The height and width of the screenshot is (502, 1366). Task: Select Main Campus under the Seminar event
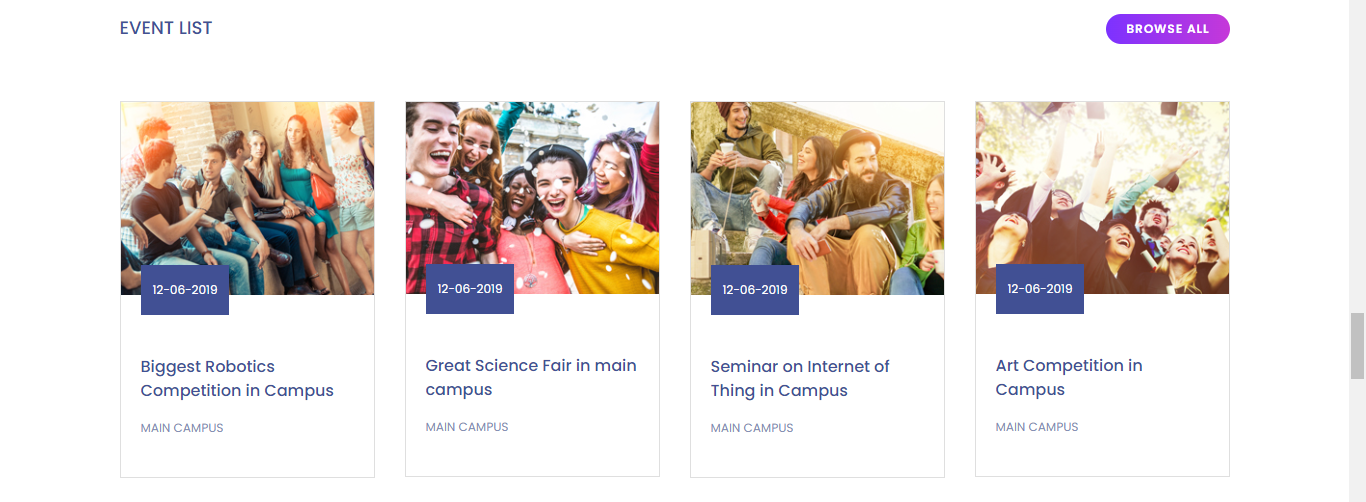tap(752, 428)
